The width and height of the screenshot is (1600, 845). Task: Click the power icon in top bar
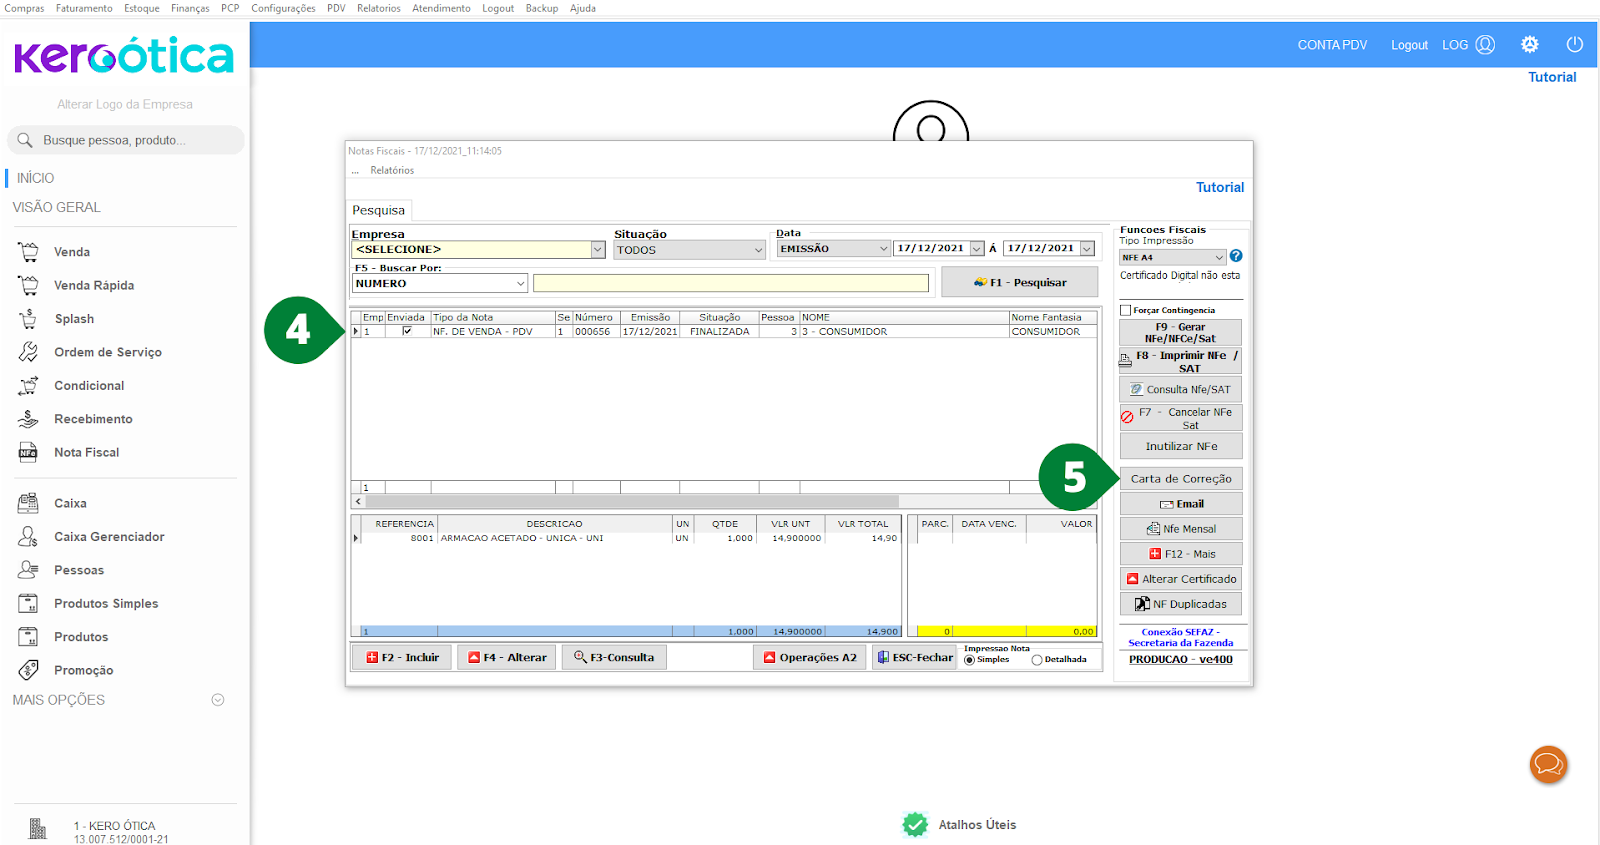pos(1575,44)
